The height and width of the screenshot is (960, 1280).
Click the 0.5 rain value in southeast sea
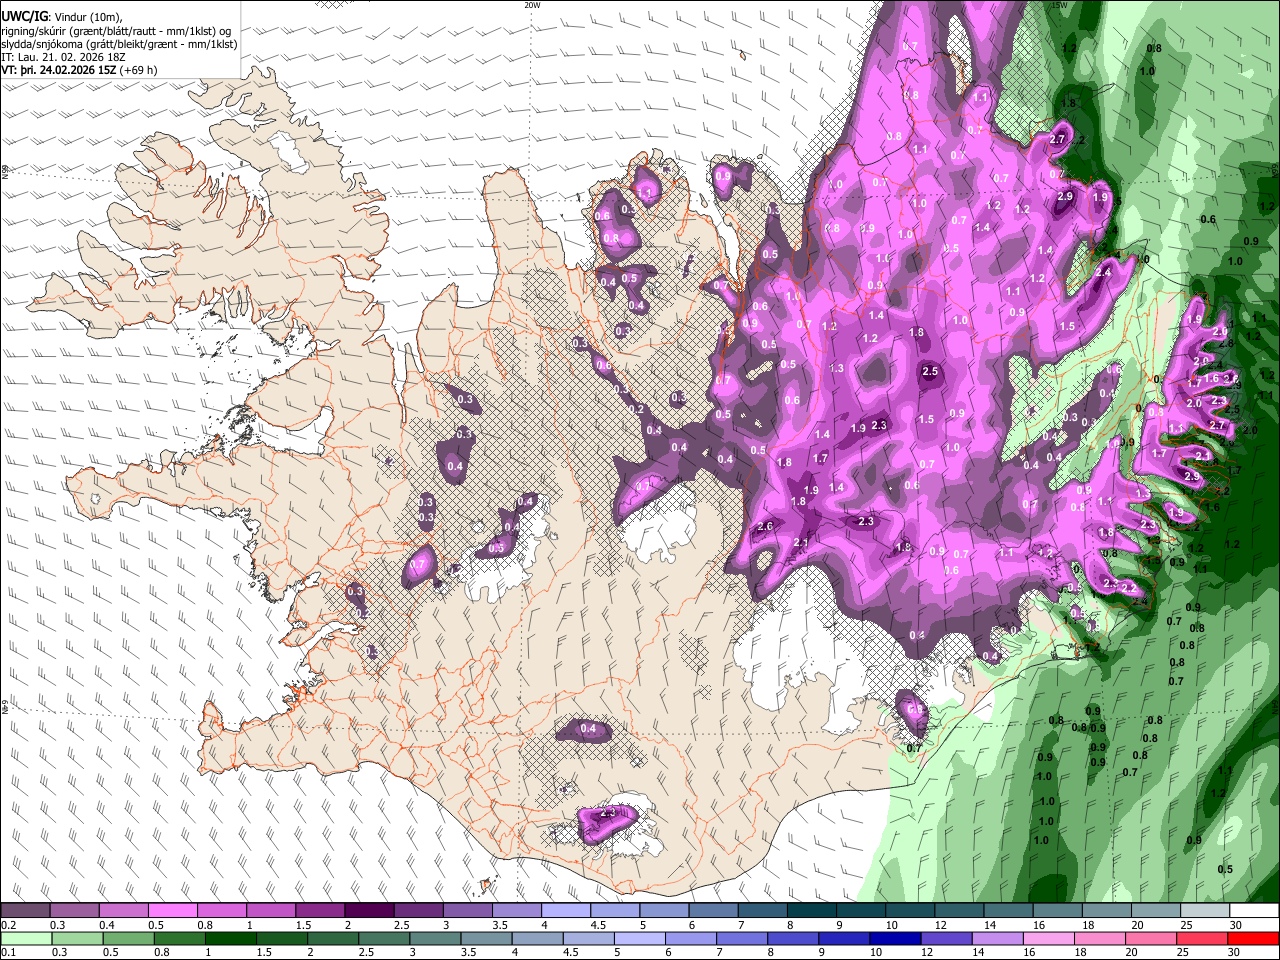pyautogui.click(x=1225, y=869)
